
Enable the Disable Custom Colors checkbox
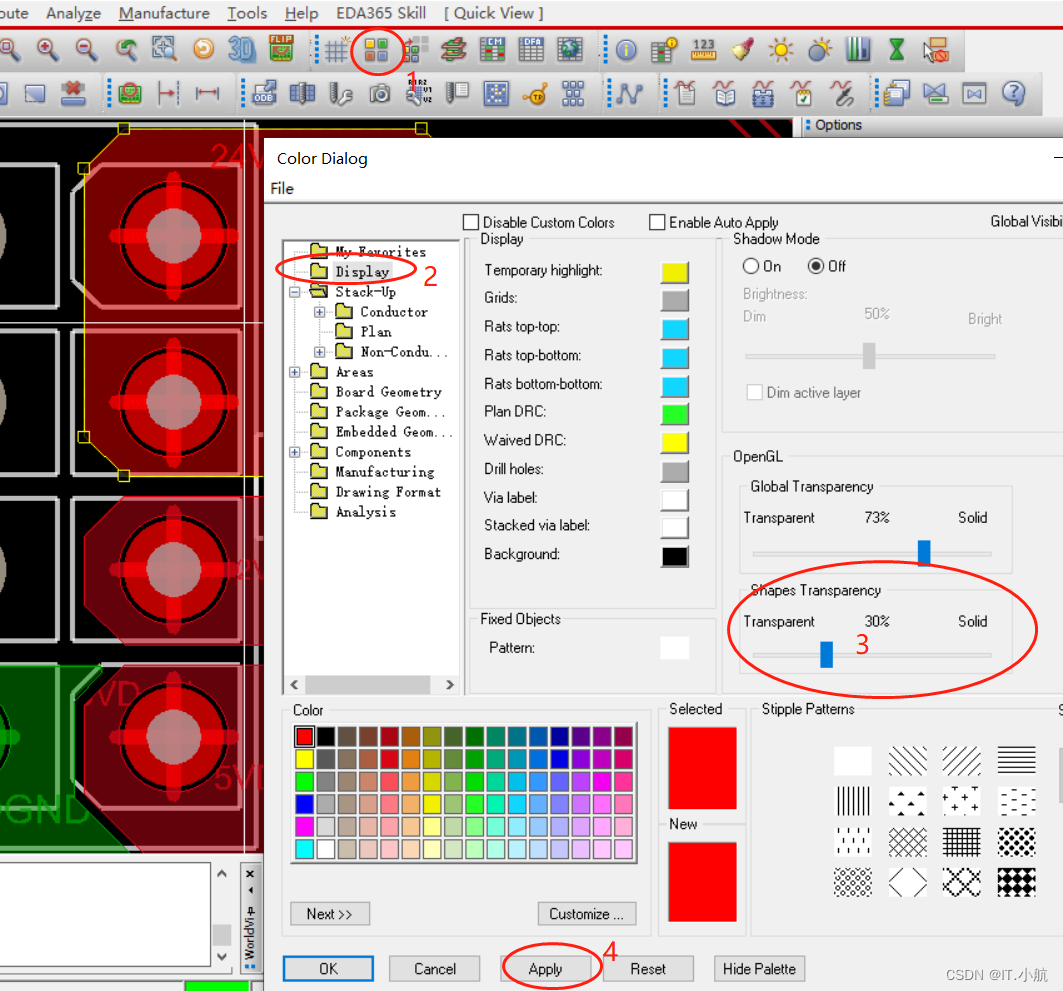[x=471, y=222]
